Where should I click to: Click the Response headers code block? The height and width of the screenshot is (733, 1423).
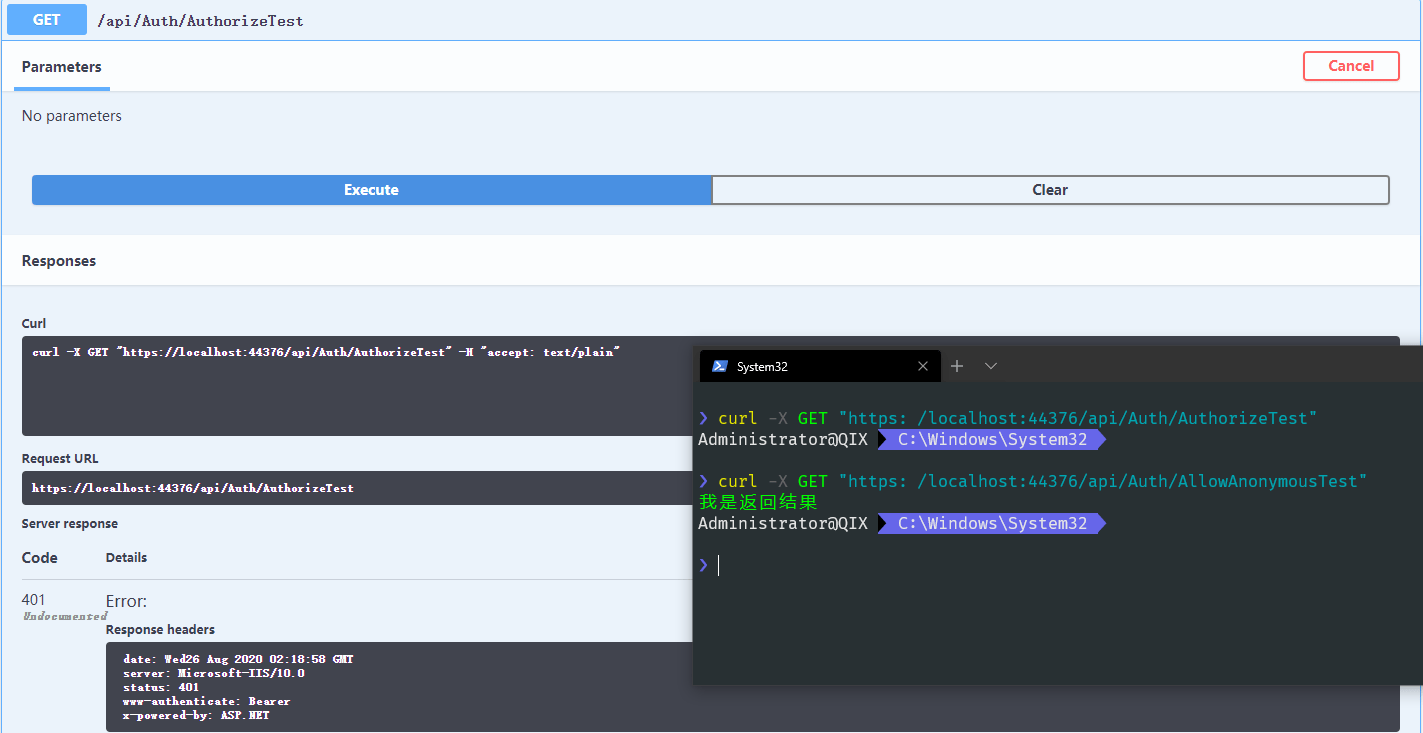click(400, 687)
